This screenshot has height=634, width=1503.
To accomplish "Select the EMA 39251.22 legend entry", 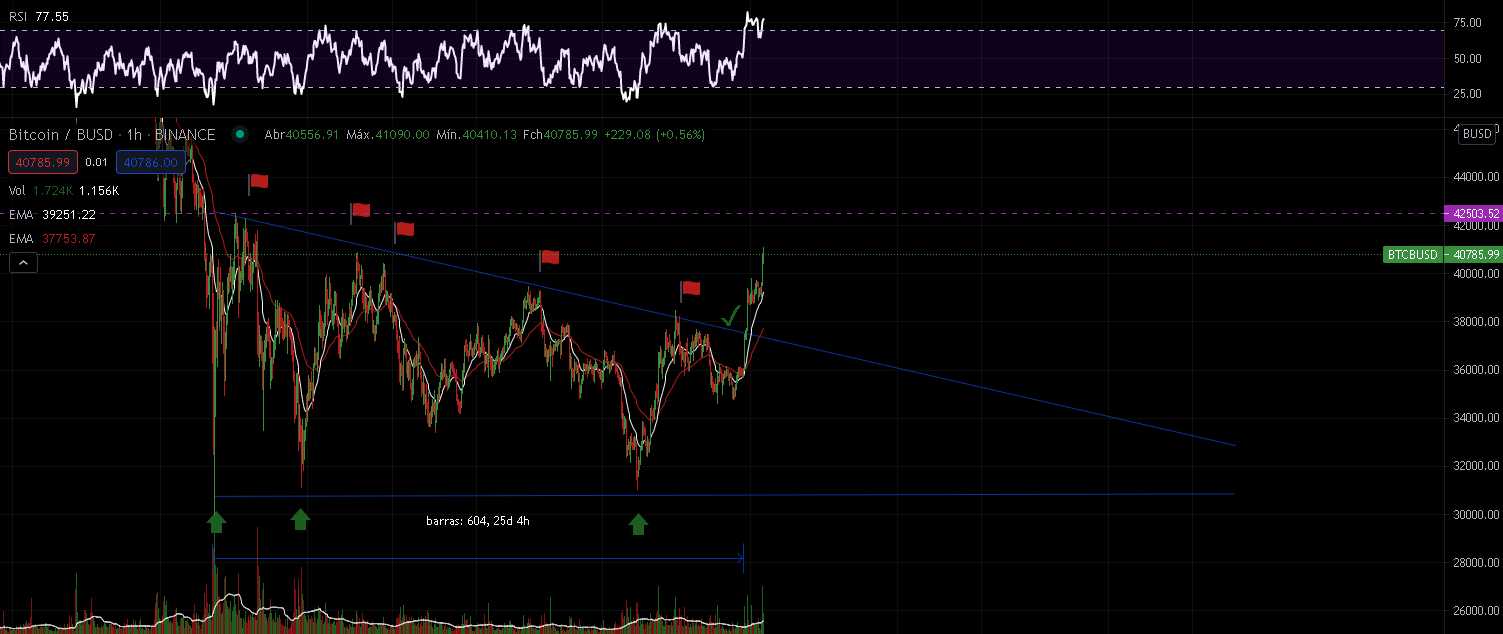I will [x=52, y=214].
